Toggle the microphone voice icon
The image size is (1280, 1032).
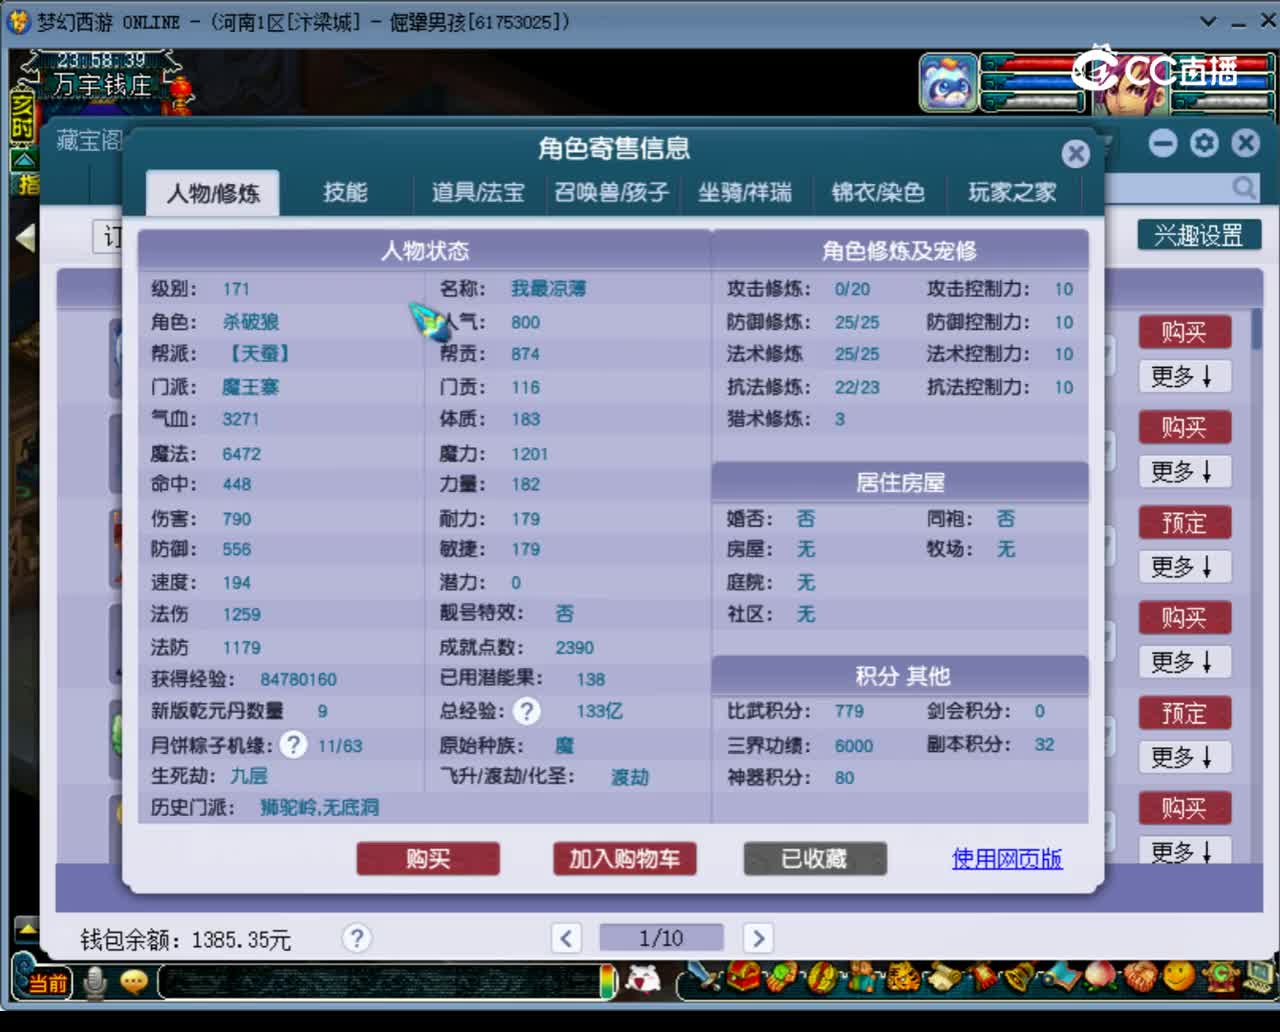(x=95, y=983)
